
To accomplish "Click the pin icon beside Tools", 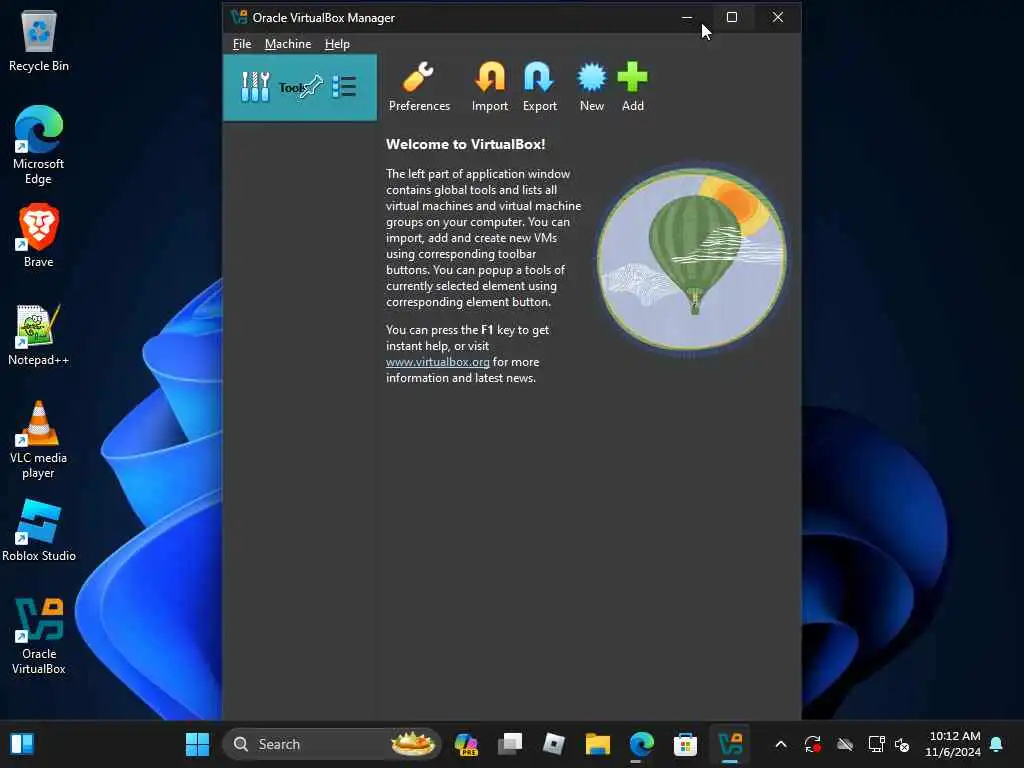I will click(x=312, y=86).
